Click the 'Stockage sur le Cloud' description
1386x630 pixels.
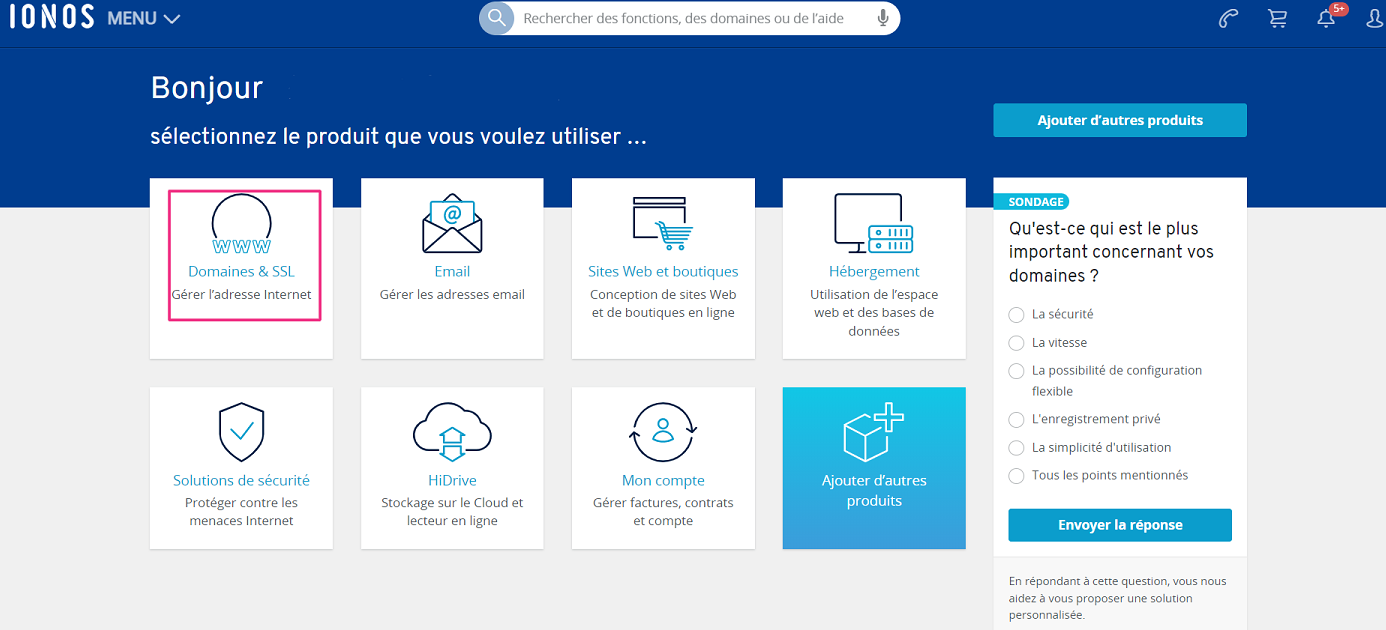(452, 511)
